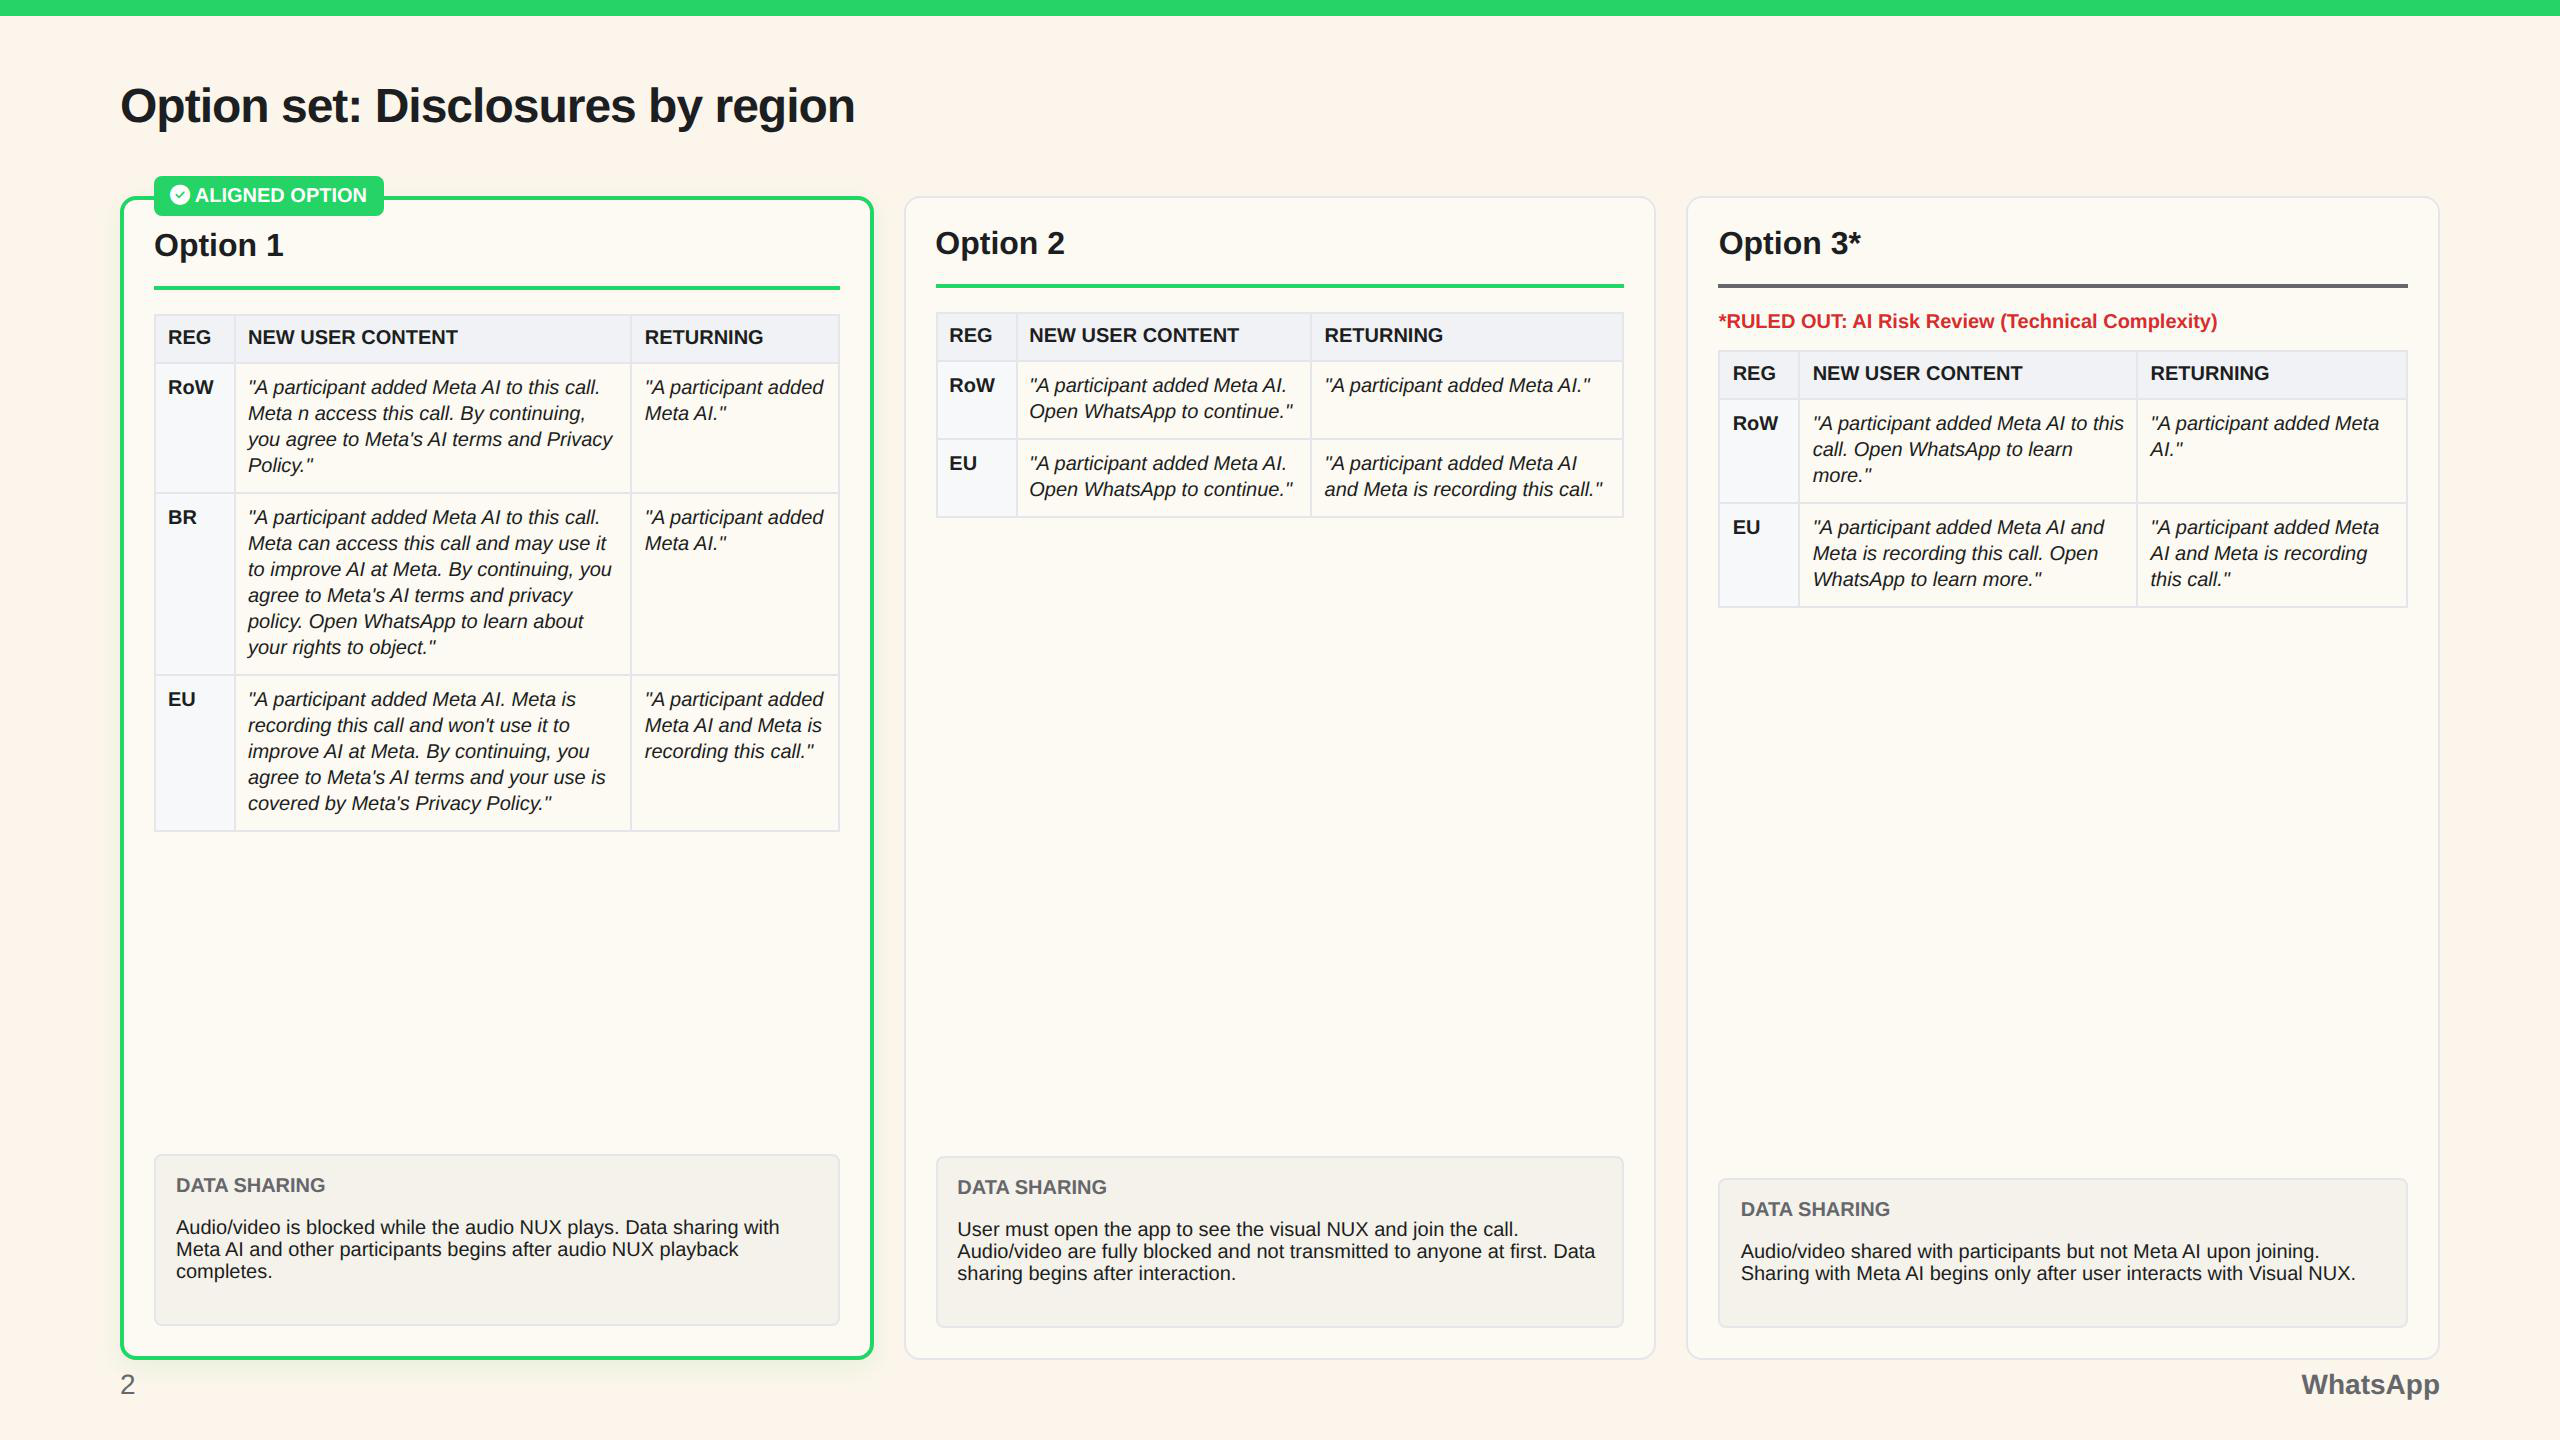Click Option 2 'RETURNING' column header
The height and width of the screenshot is (1440, 2560).
pyautogui.click(x=1466, y=336)
